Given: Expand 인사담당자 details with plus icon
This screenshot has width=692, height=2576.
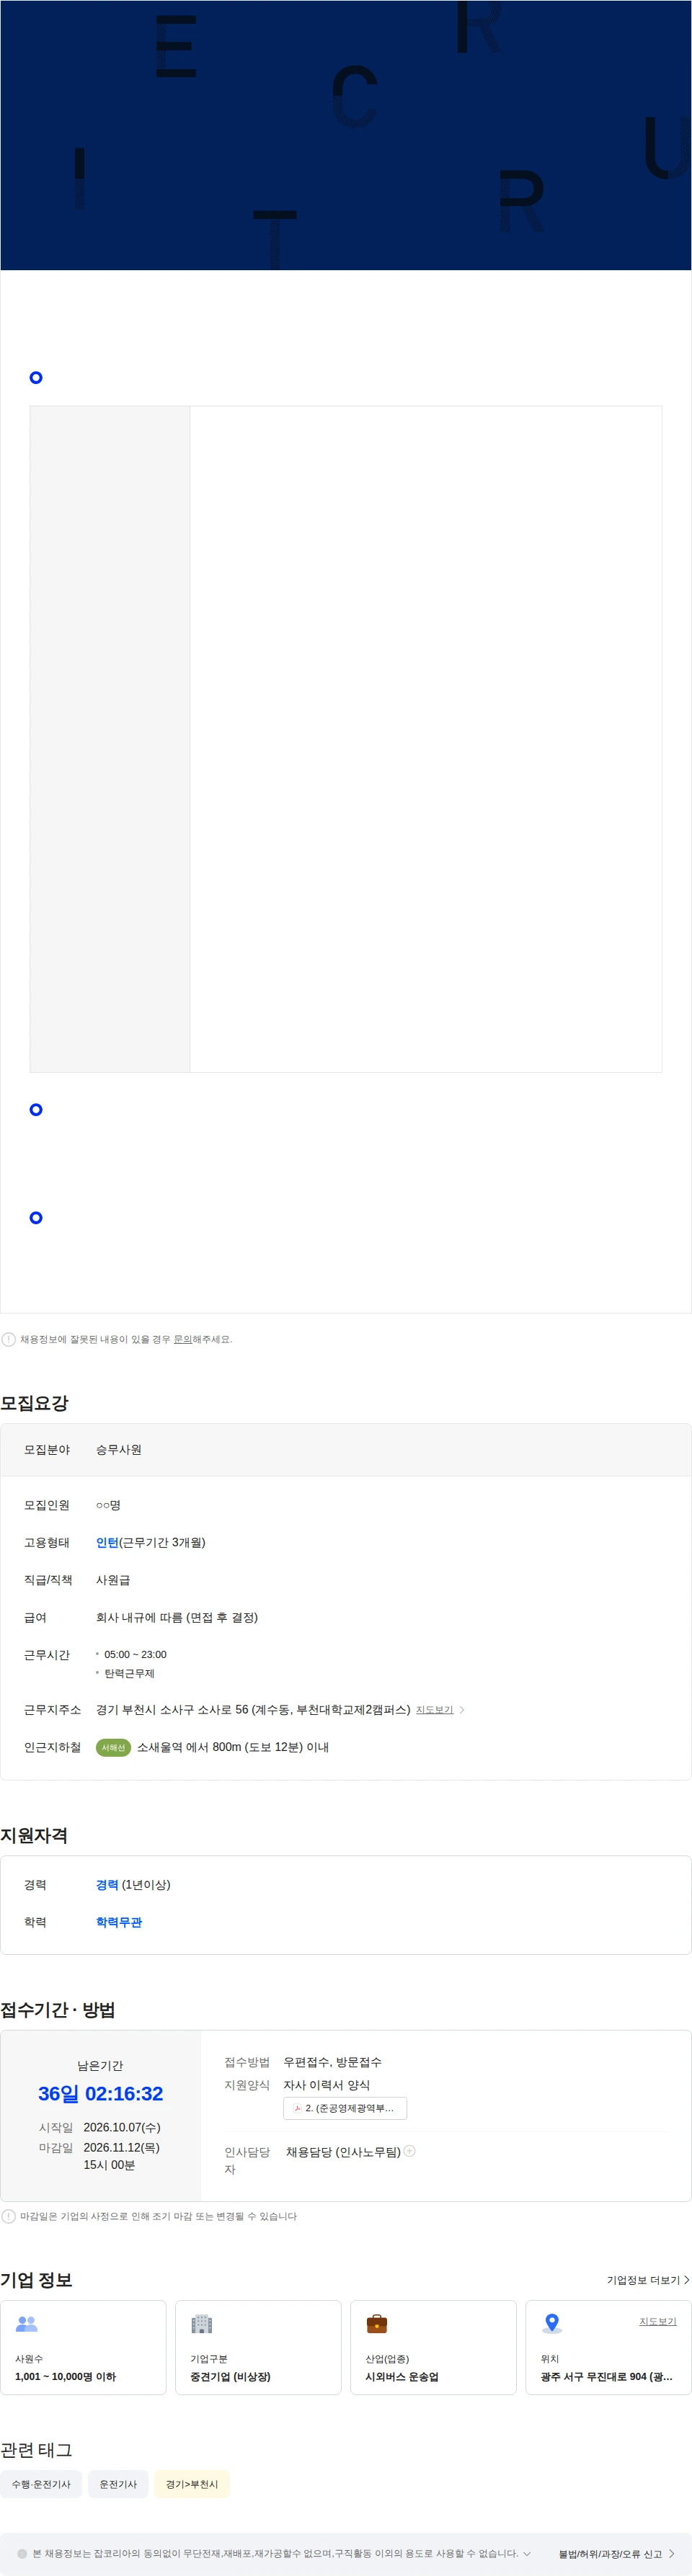Looking at the screenshot, I should click(409, 2150).
